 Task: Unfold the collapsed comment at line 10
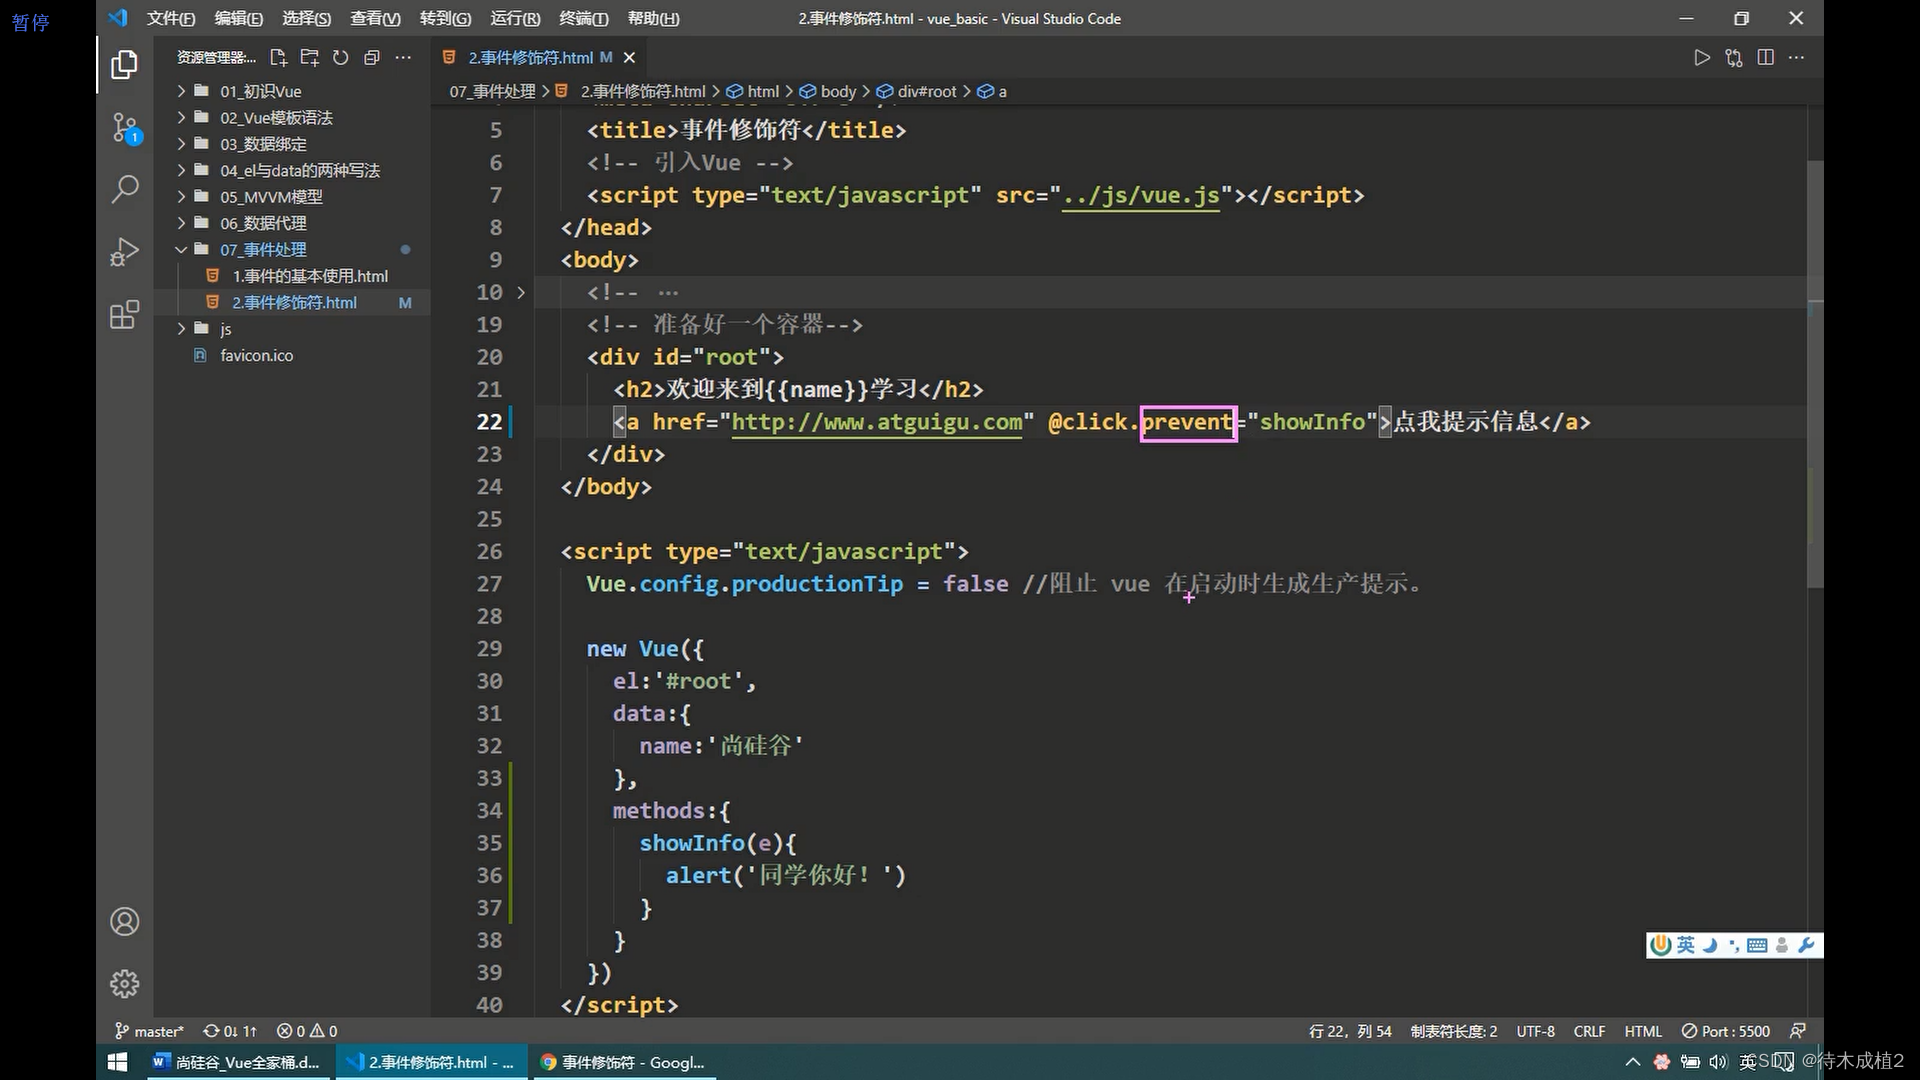coord(521,292)
